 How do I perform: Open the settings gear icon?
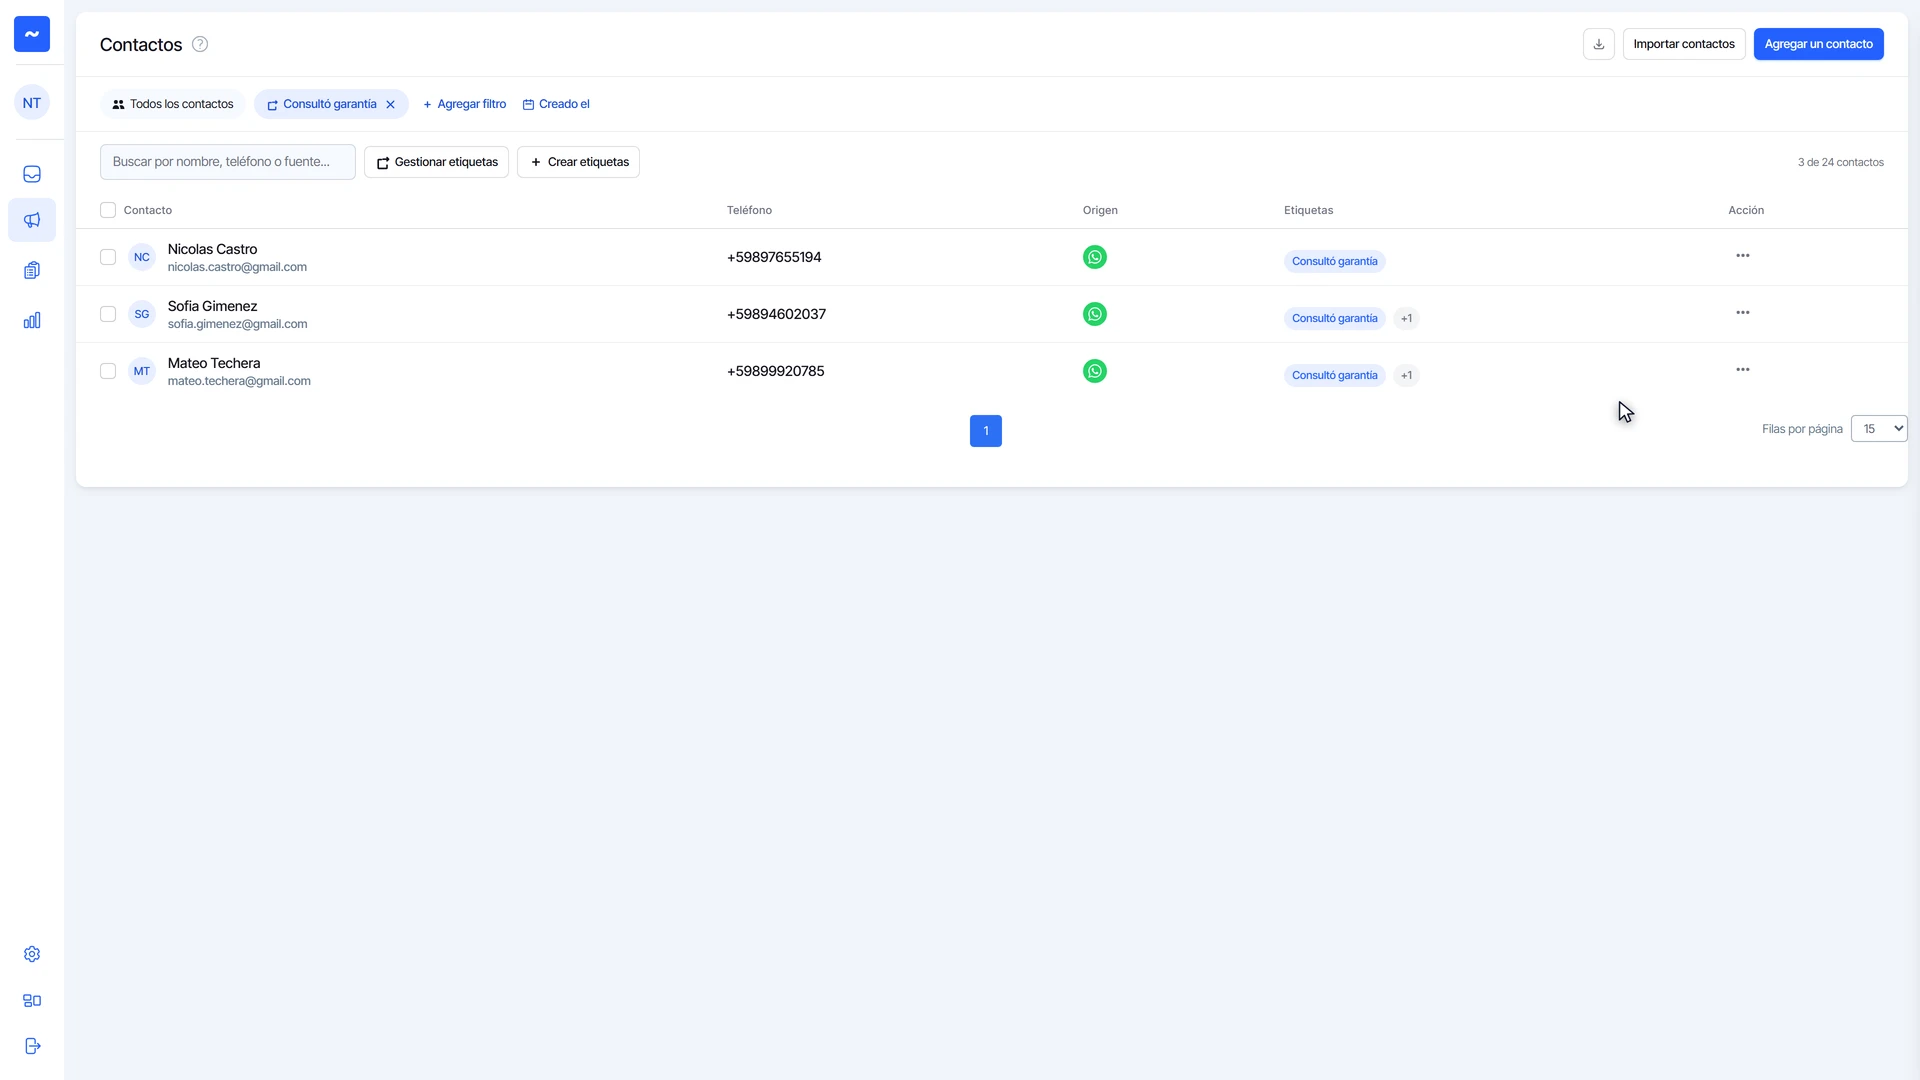32,954
